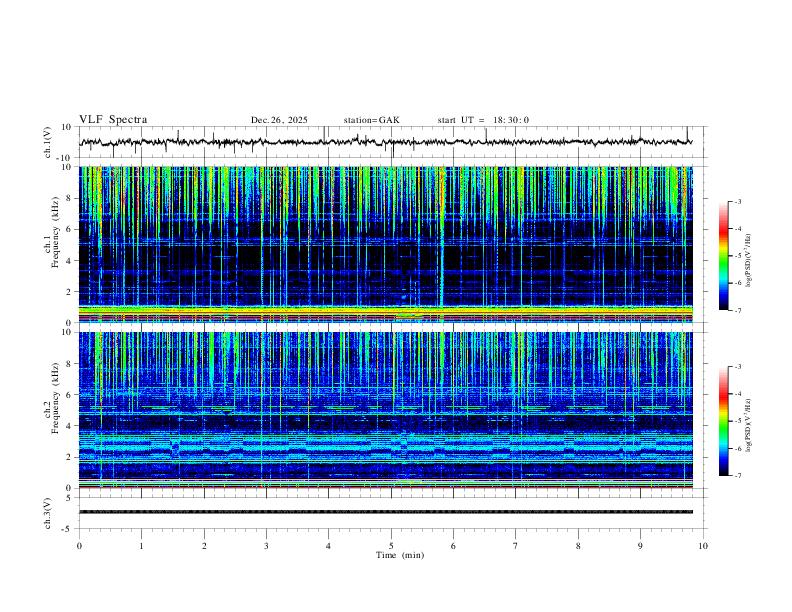Click the "-7" tick on ch.2 color bar
The image size is (792, 612).
click(x=738, y=475)
